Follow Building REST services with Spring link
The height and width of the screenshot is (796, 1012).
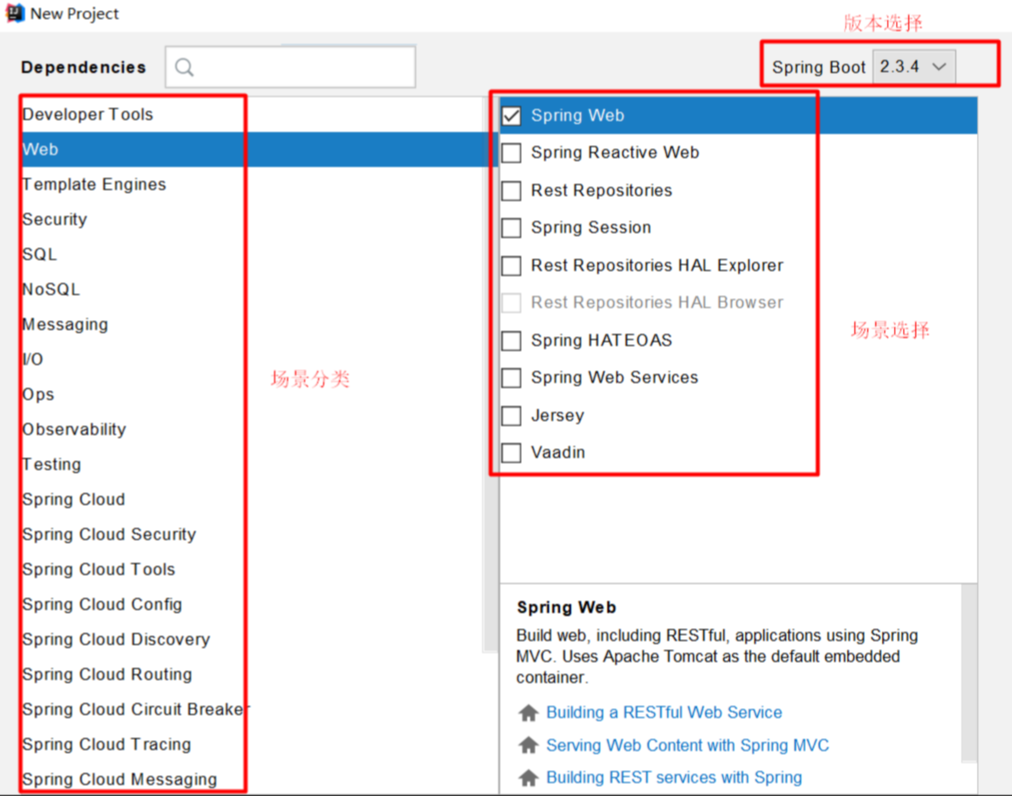tap(674, 777)
